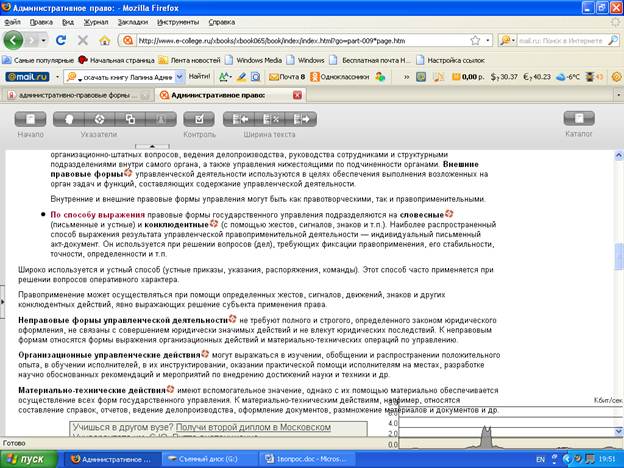Click the site icon in address bar
The width and height of the screenshot is (624, 468).
[x=127, y=40]
